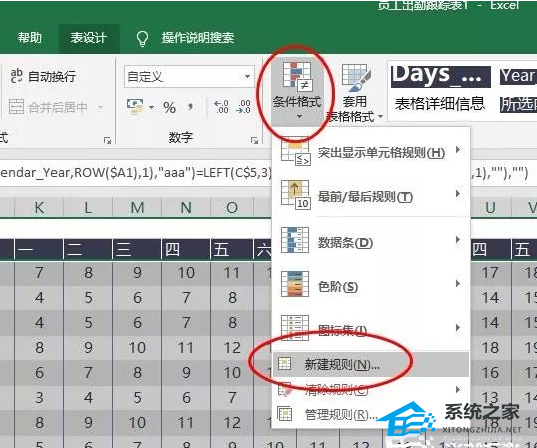Select column L header

[88, 208]
